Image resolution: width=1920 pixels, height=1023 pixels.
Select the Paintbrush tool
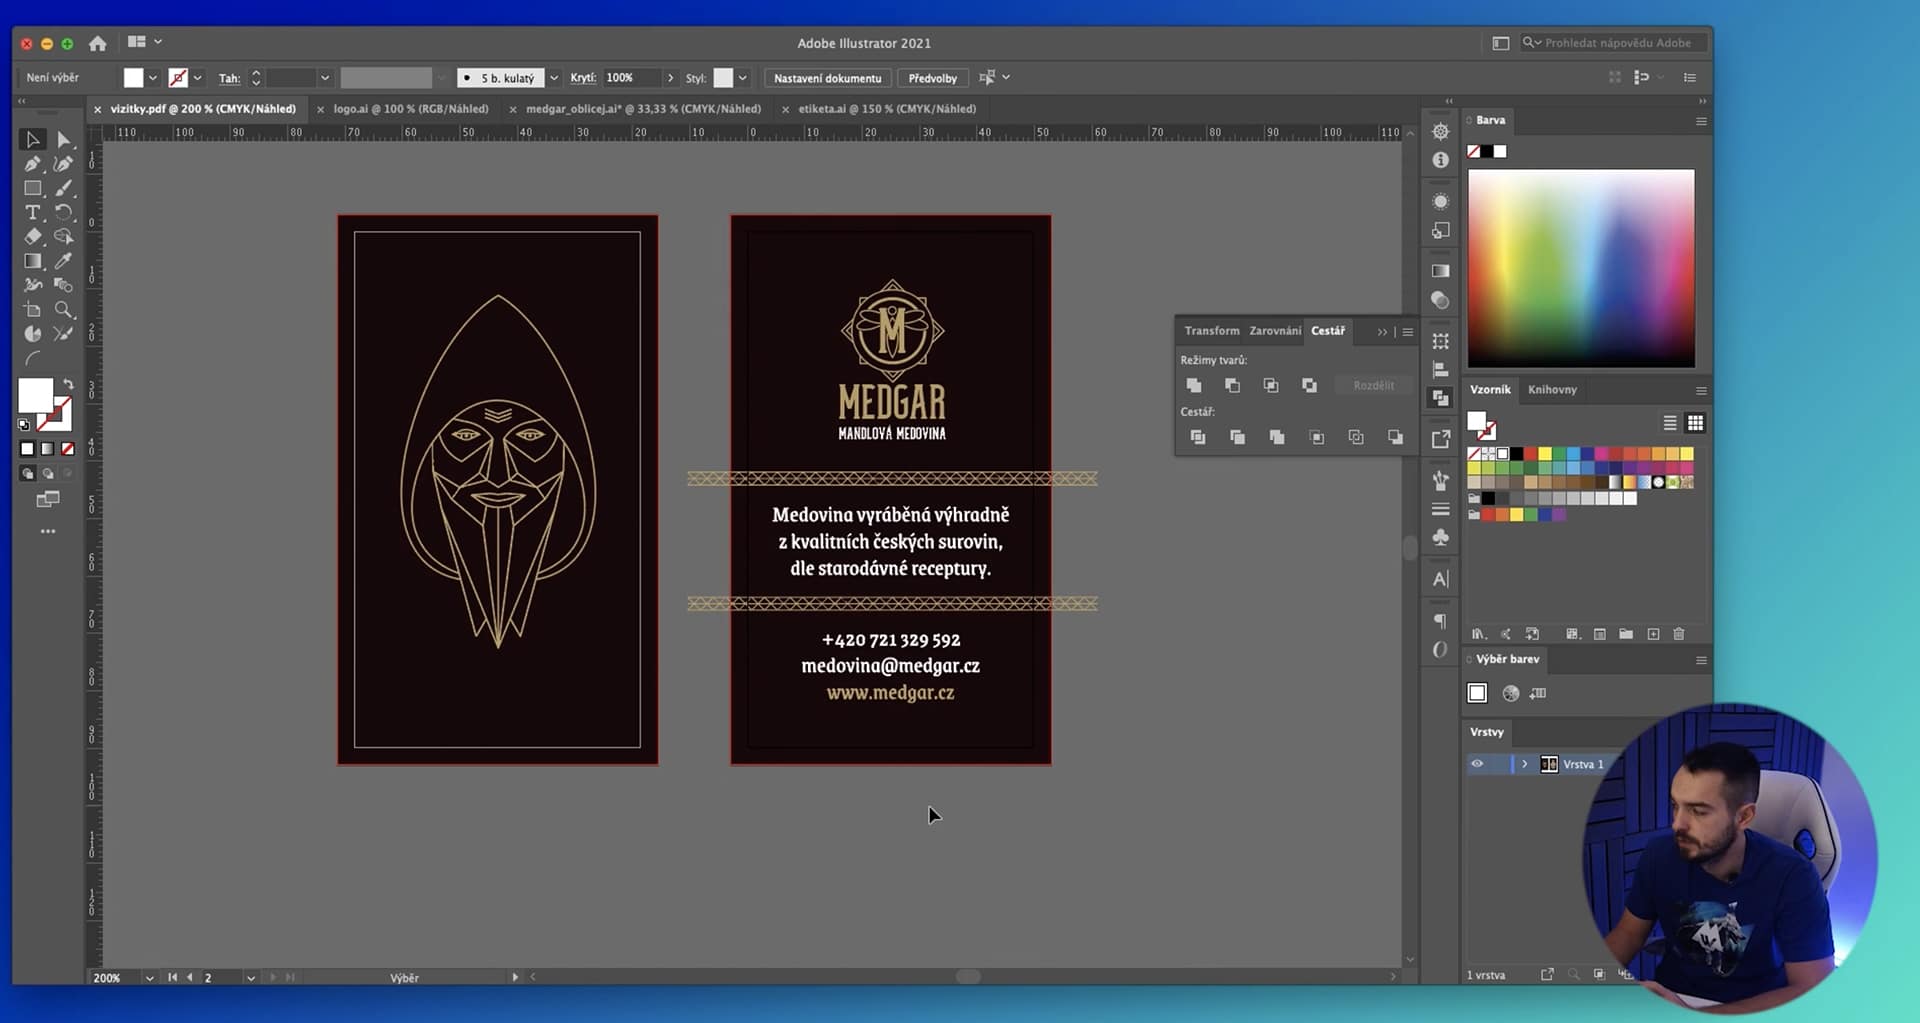click(64, 188)
